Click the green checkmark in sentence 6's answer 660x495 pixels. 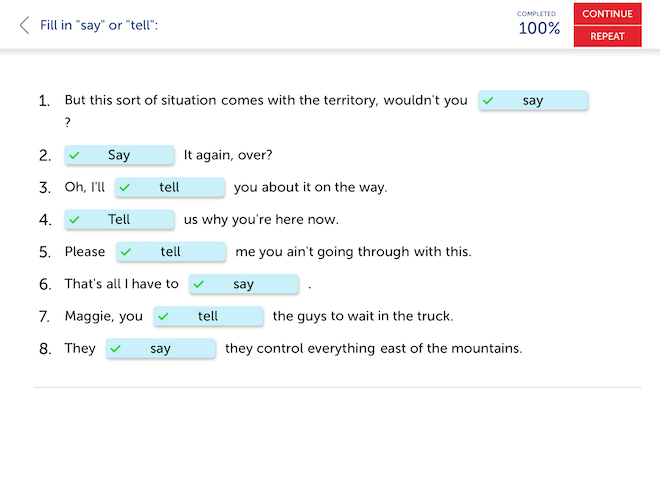pos(199,284)
